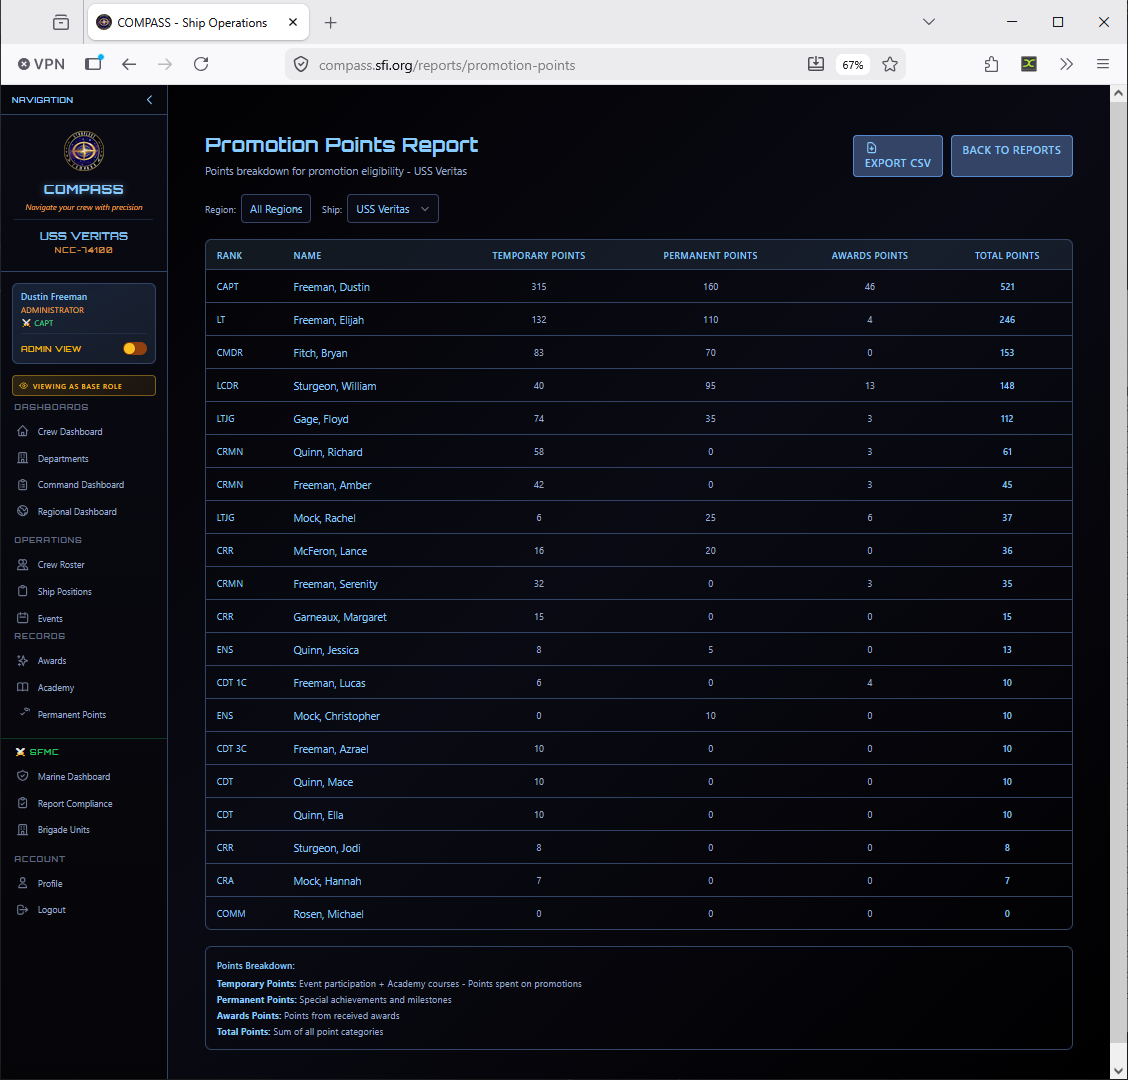This screenshot has width=1128, height=1080.
Task: Open Marine Dashboard shield icon
Action: coord(23,776)
